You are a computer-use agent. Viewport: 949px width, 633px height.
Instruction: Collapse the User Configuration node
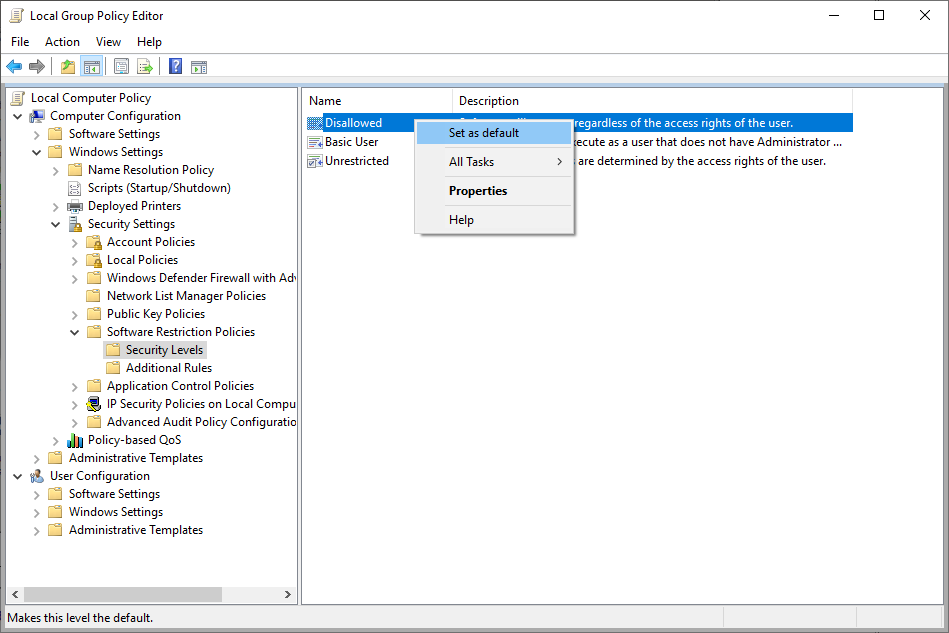18,476
